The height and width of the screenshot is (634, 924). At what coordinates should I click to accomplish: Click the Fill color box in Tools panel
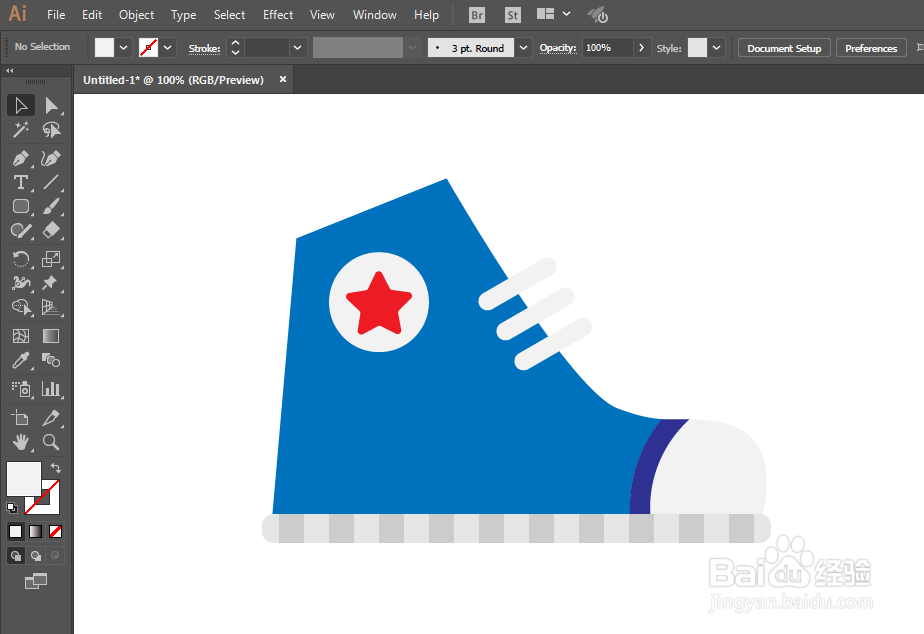click(24, 478)
